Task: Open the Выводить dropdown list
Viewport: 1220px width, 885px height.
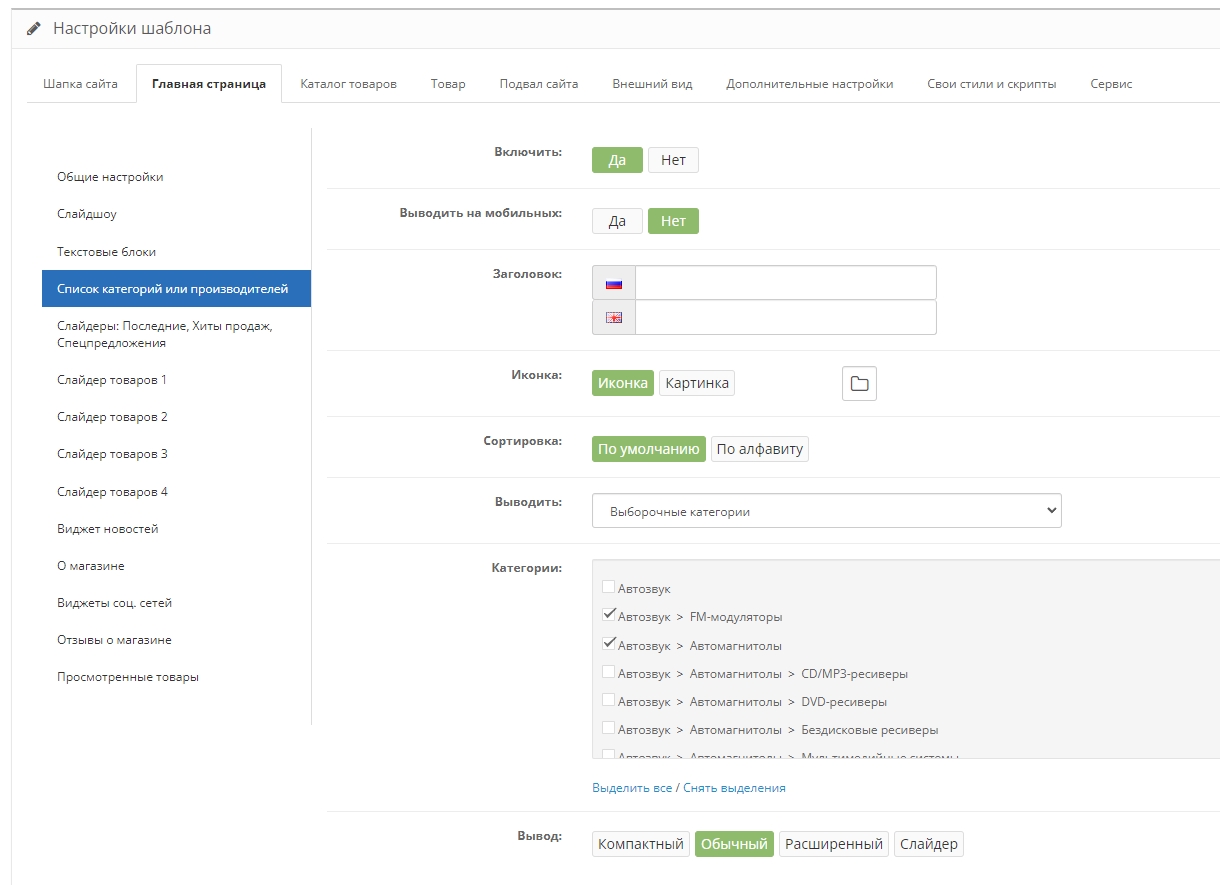Action: [826, 511]
